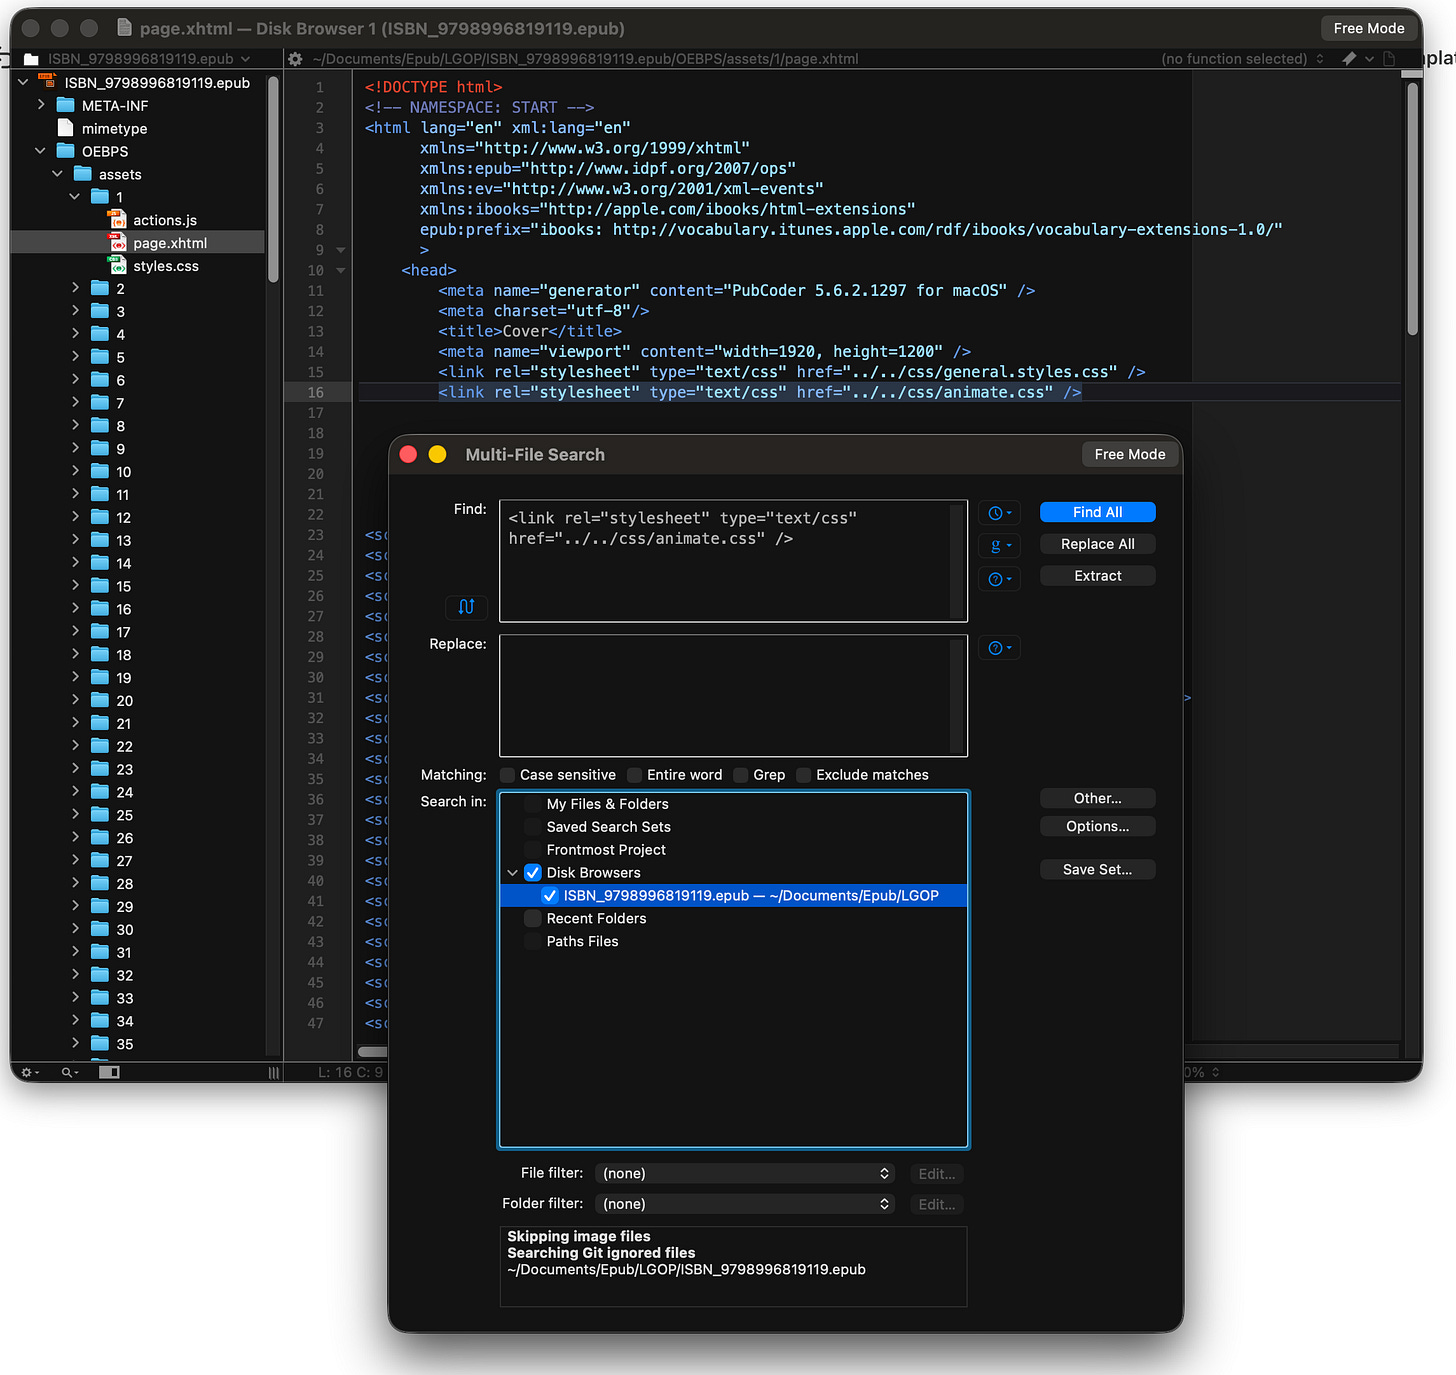Select assets folder icon
Image resolution: width=1456 pixels, height=1375 pixels.
click(83, 174)
